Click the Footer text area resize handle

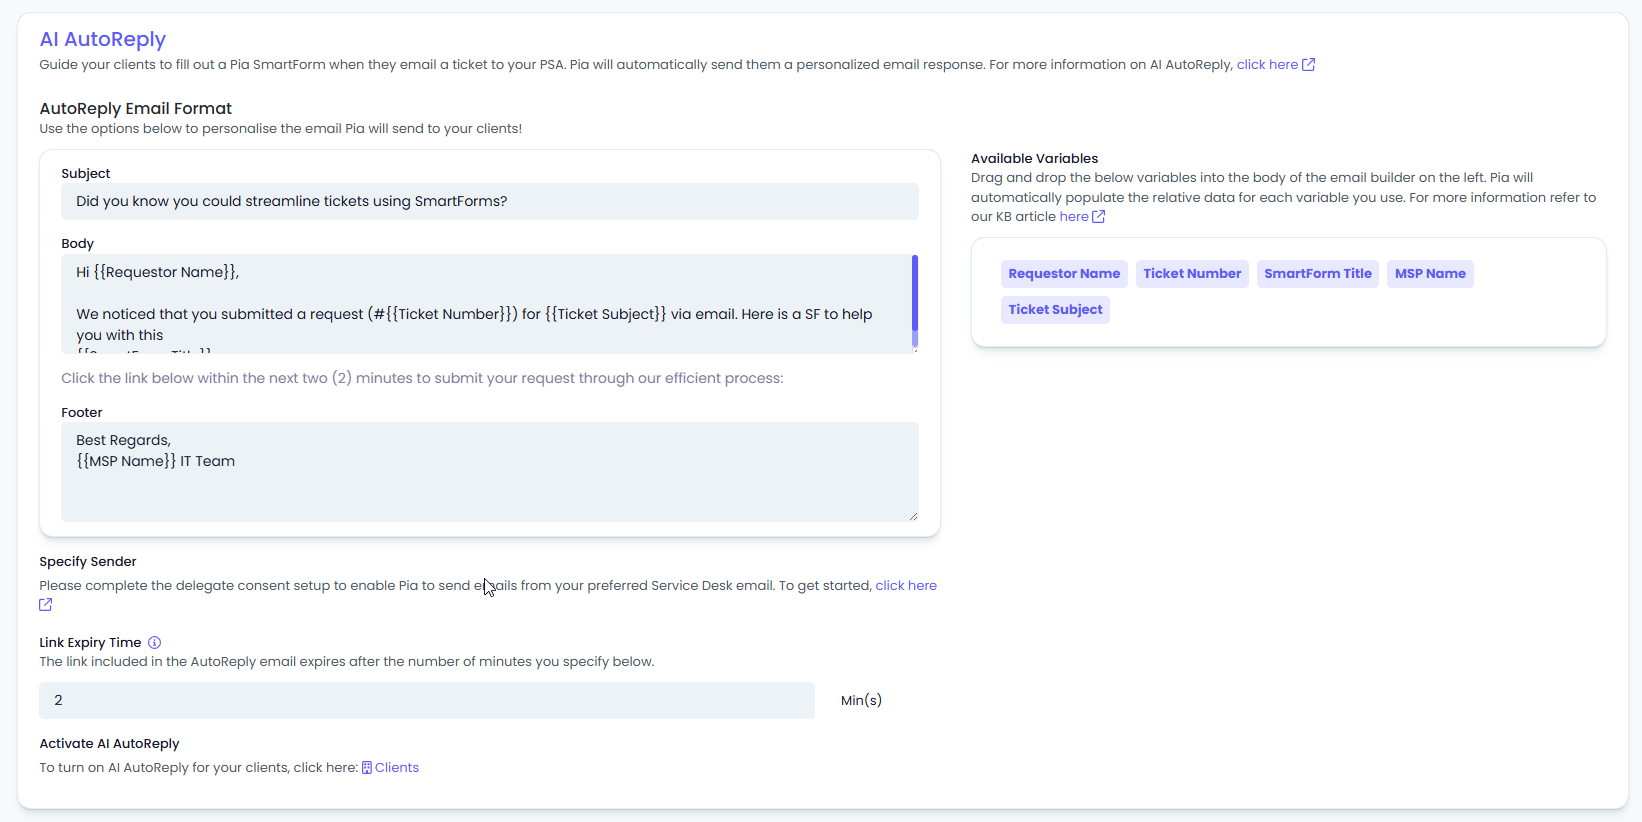pyautogui.click(x=913, y=516)
